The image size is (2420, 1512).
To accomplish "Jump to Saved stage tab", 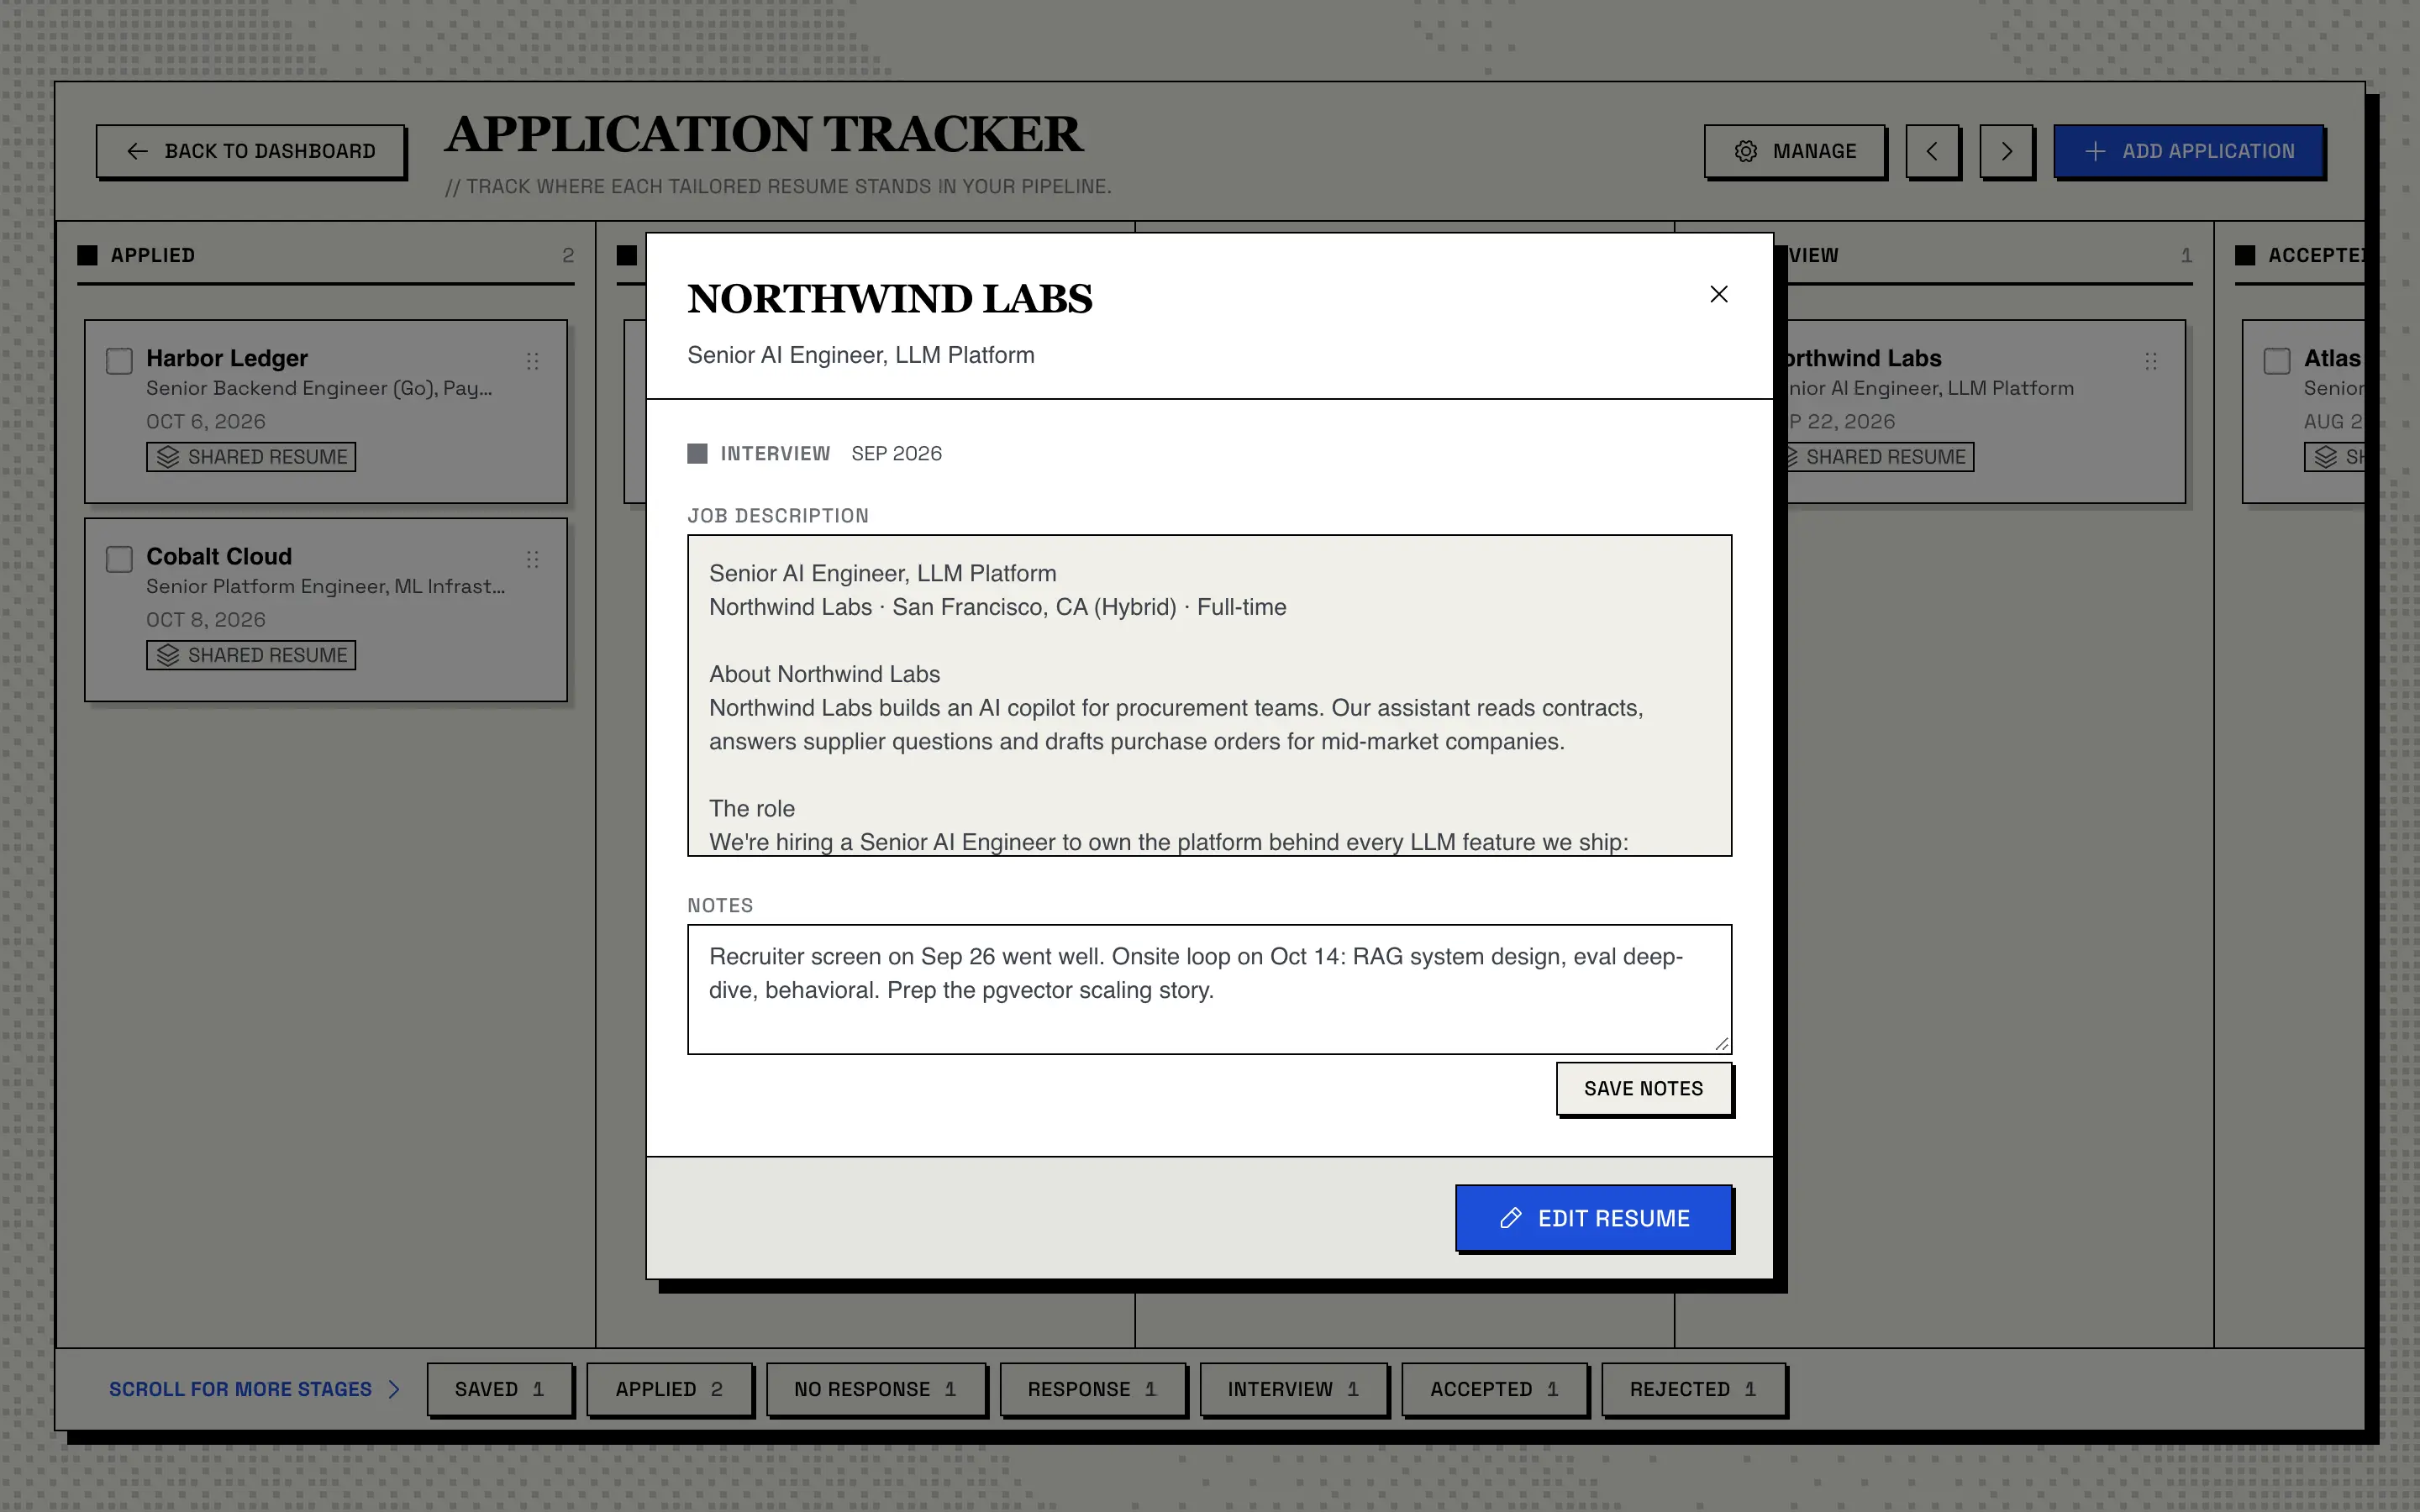I will point(500,1389).
